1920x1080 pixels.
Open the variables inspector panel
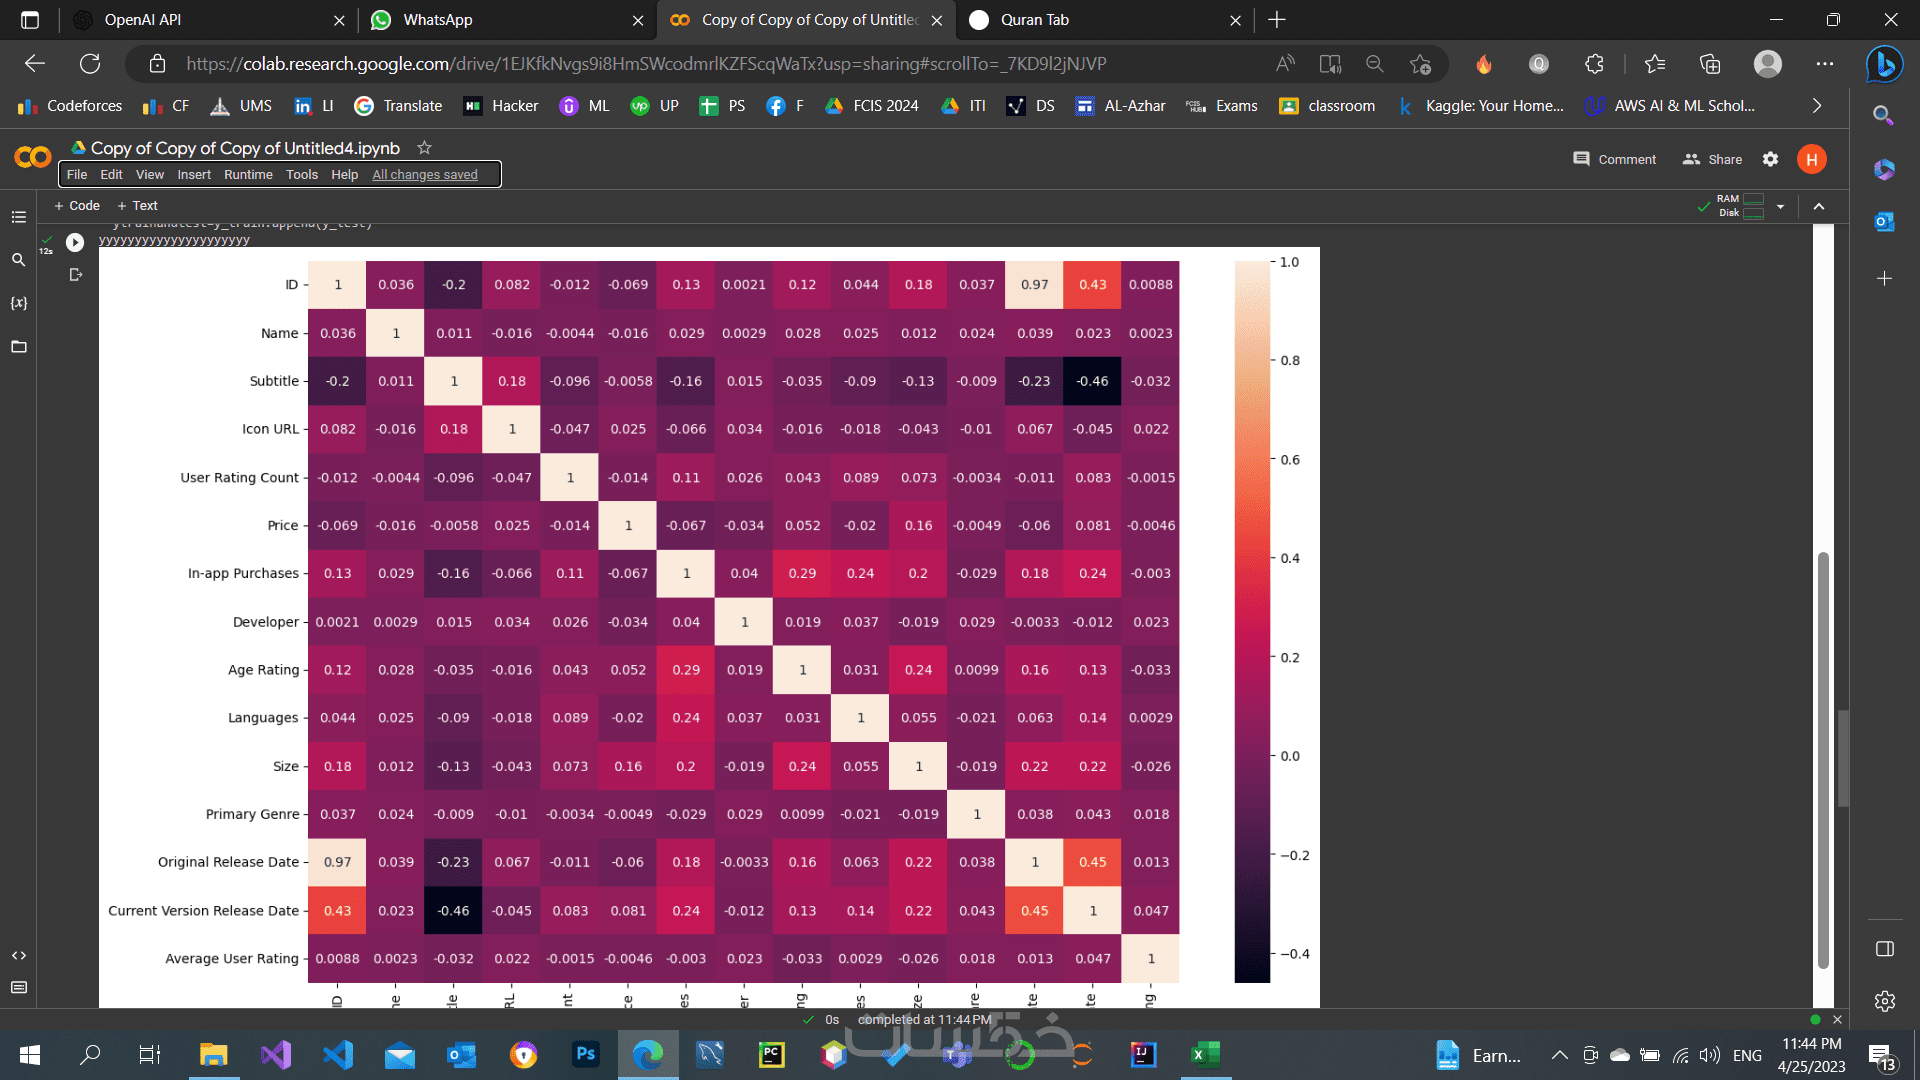18,303
